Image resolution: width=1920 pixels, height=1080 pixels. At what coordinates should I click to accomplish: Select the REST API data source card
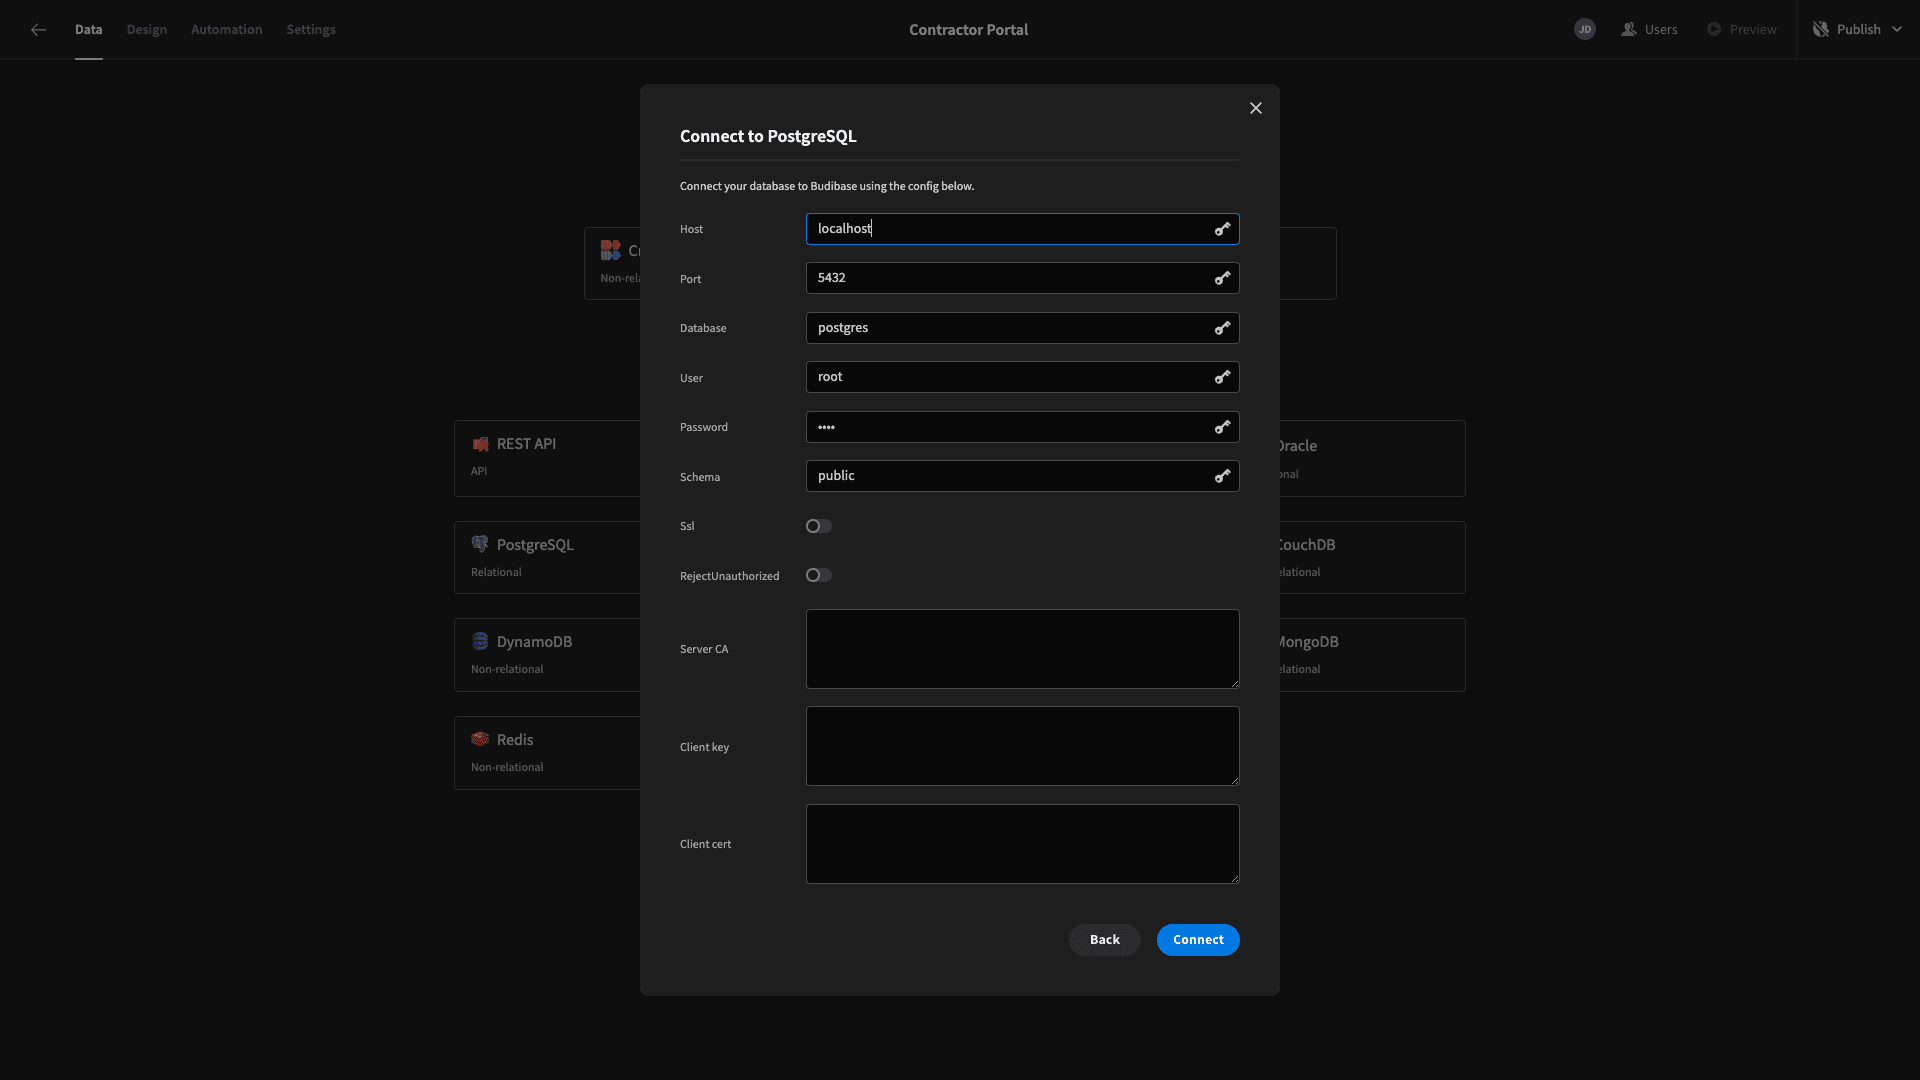547,458
